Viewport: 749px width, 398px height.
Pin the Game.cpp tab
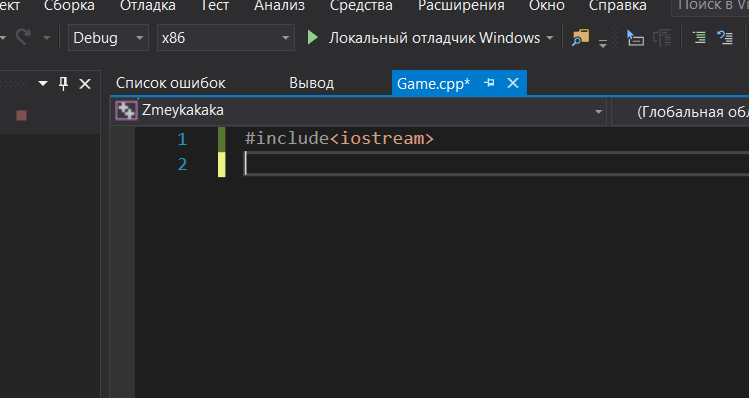489,83
